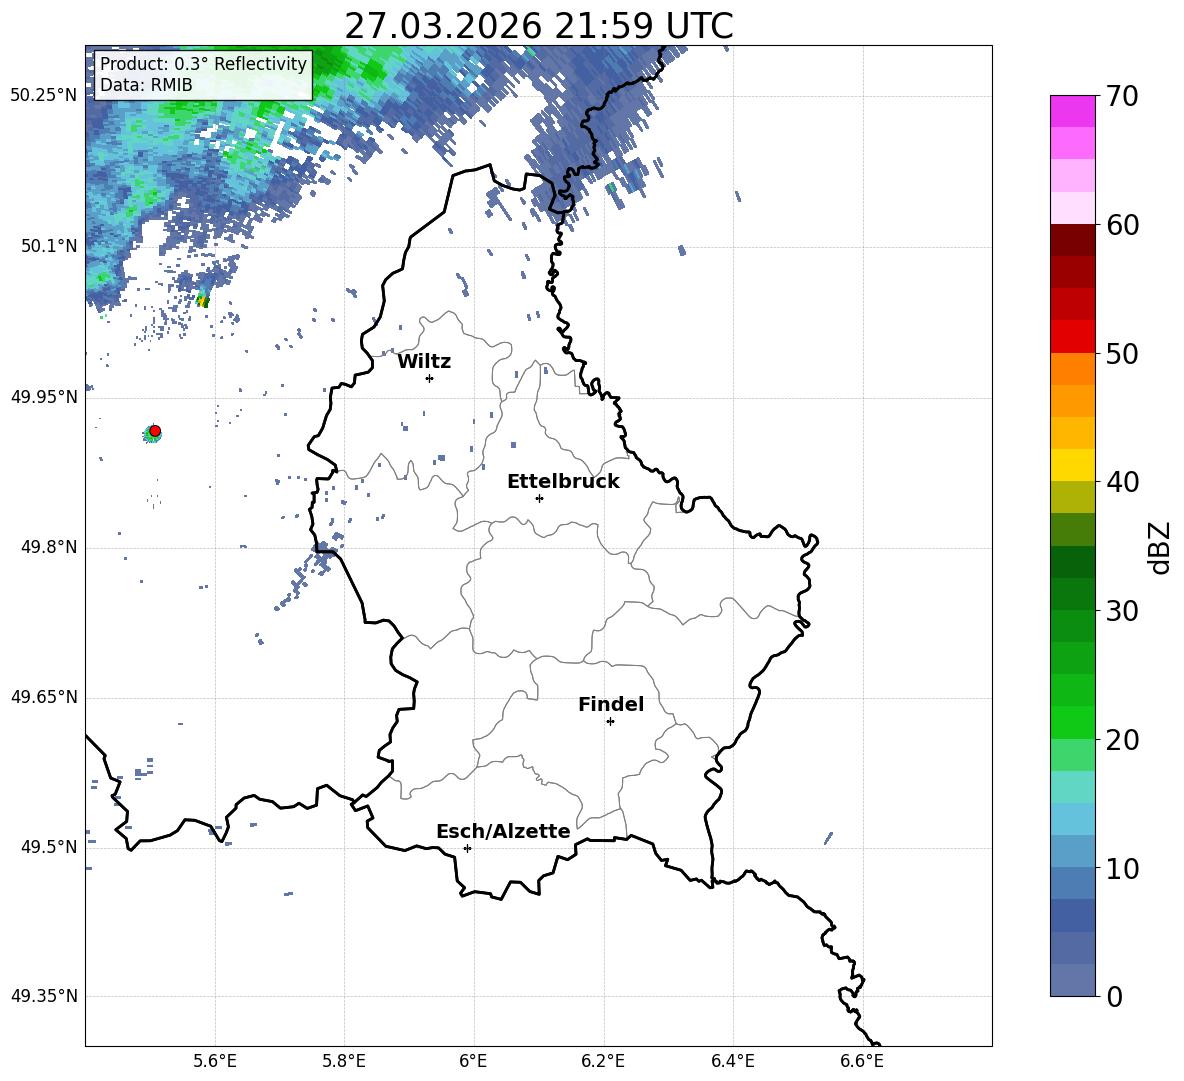Screen dimensions: 1184x1081
Task: Click the latitude label 49.5°N
Action: click(x=49, y=847)
